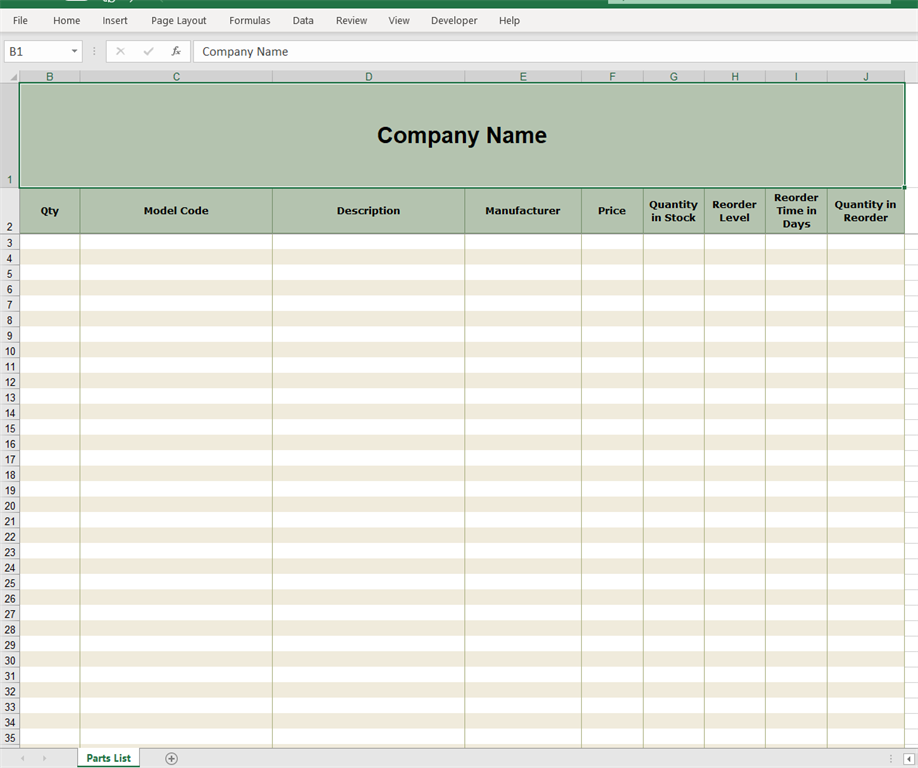The image size is (918, 768).
Task: Select column J header
Action: click(x=866, y=77)
